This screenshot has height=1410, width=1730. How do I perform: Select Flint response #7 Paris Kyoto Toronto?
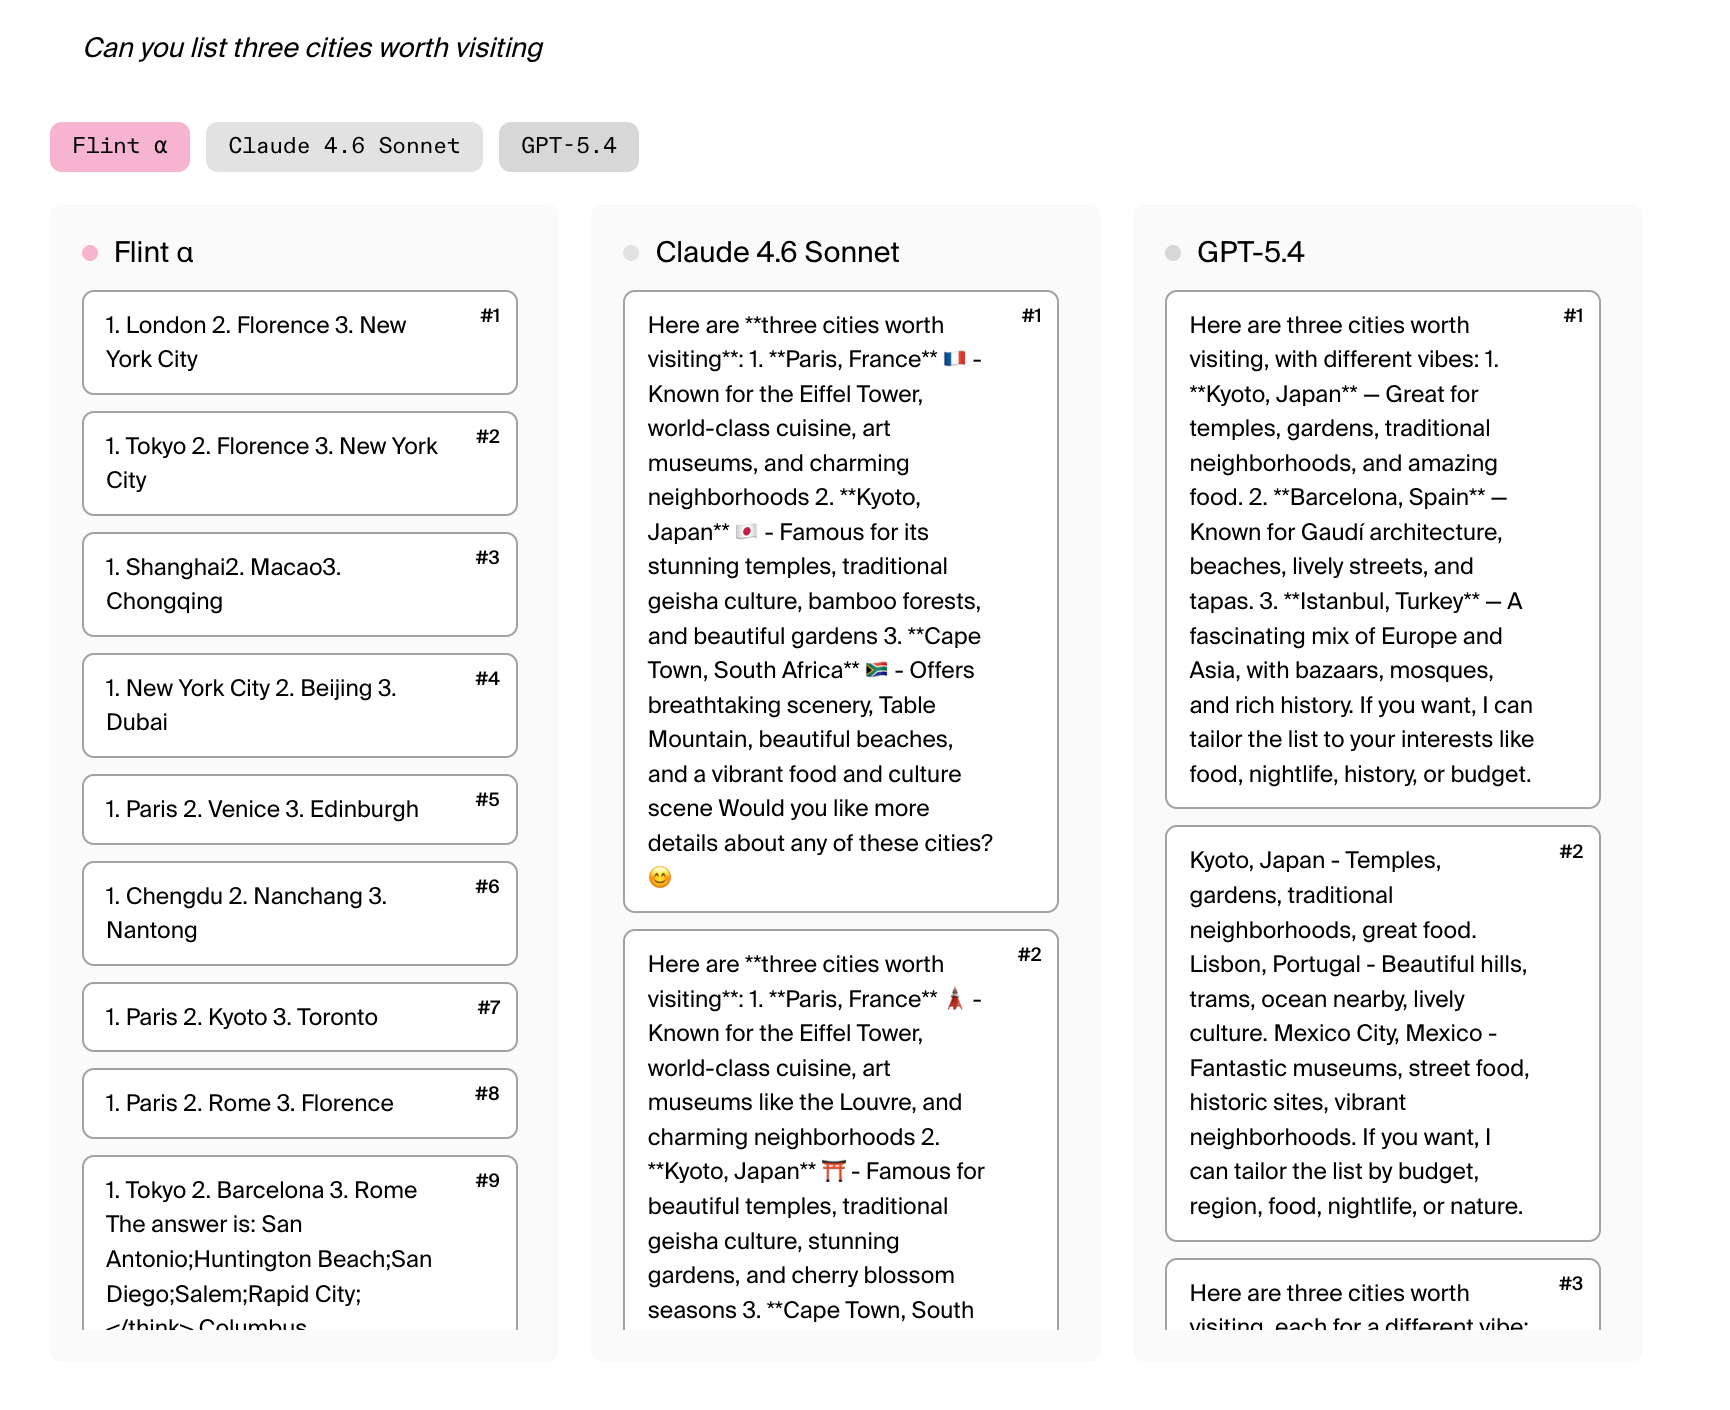point(300,1018)
